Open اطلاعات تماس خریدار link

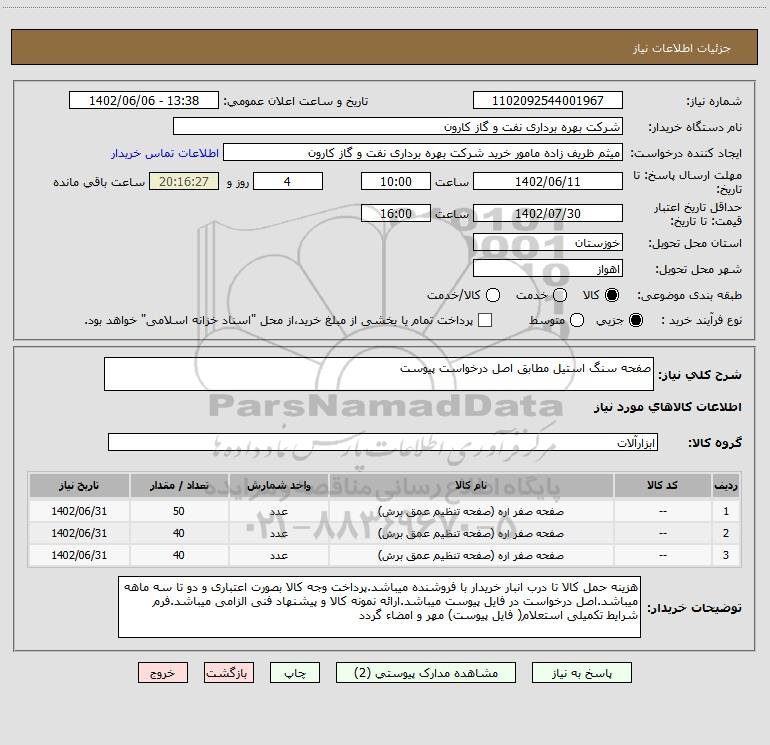pyautogui.click(x=165, y=153)
